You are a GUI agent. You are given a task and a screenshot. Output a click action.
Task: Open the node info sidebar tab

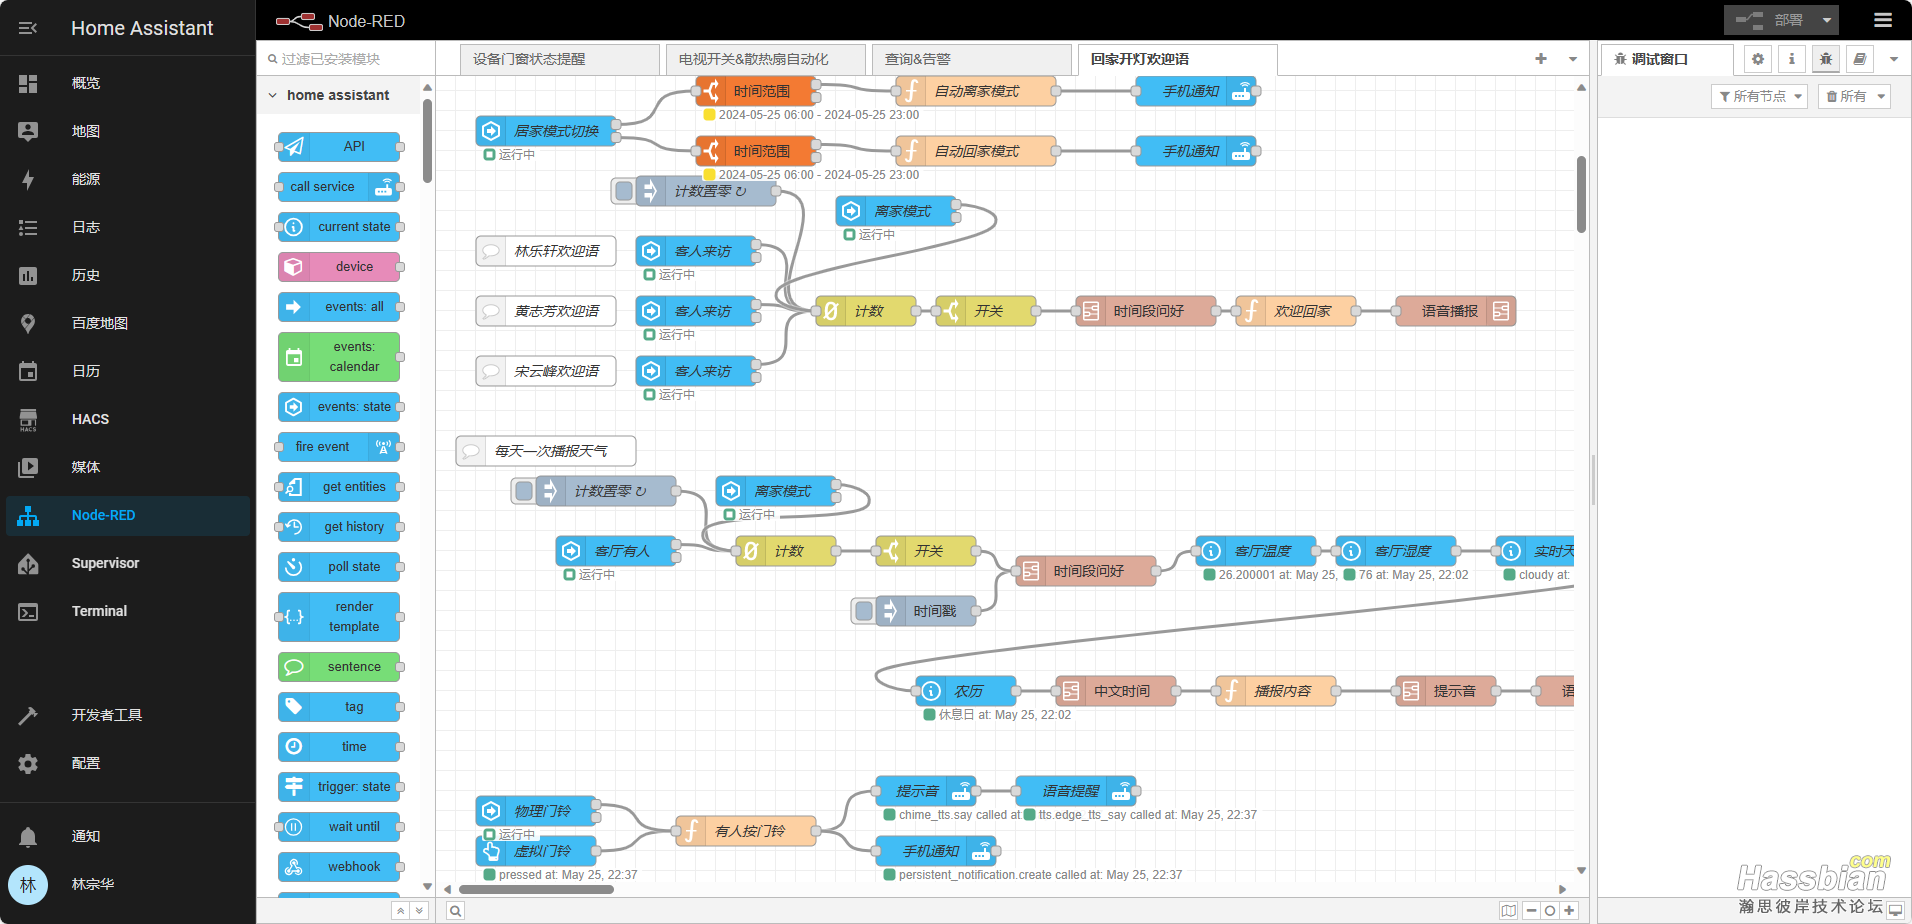tap(1791, 59)
